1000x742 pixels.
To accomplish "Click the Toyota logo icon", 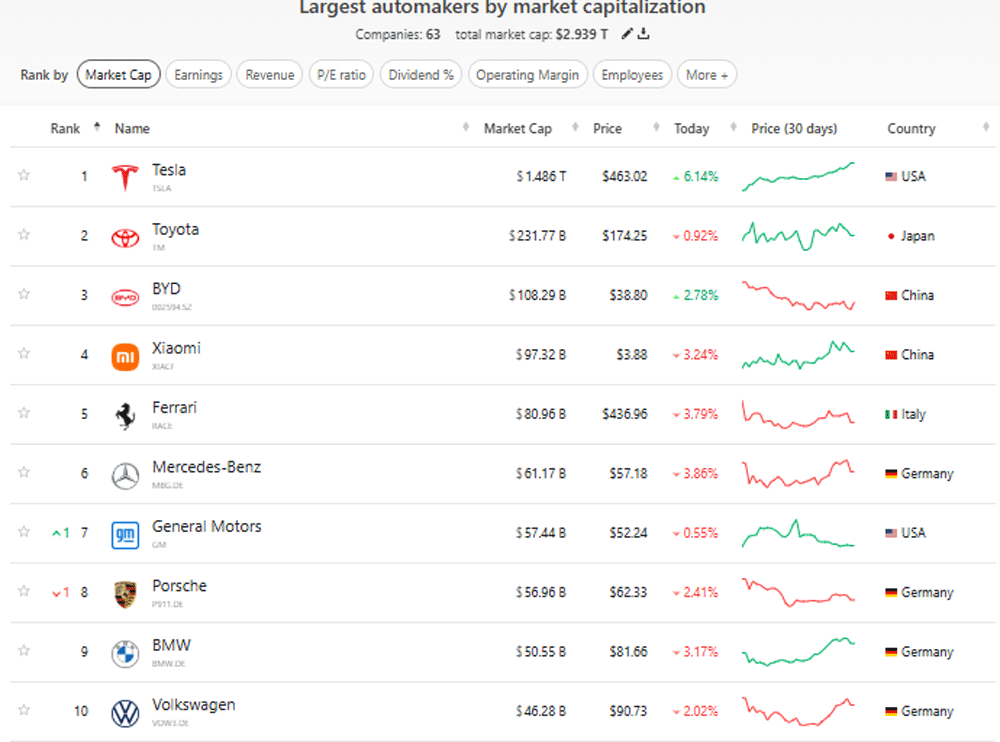I will pyautogui.click(x=125, y=236).
